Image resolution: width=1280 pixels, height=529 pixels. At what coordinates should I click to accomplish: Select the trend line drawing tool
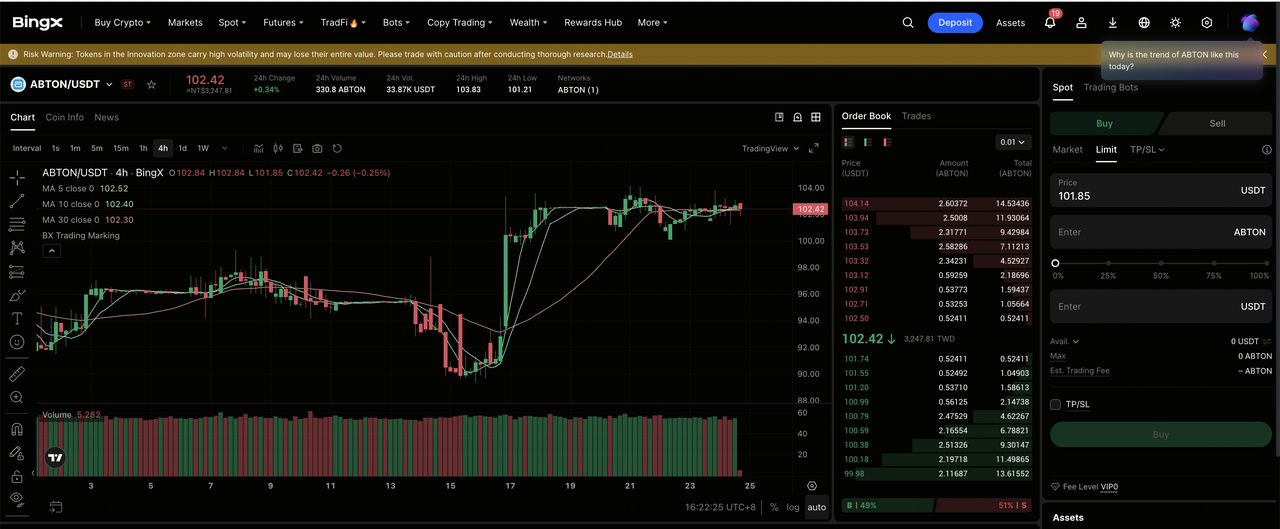tap(17, 201)
